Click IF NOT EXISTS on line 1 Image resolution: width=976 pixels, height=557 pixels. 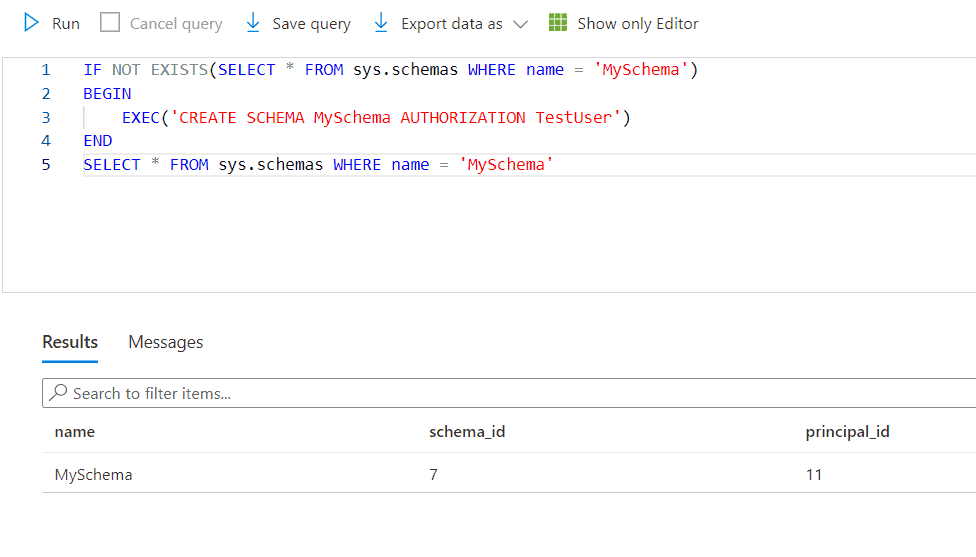coord(145,70)
